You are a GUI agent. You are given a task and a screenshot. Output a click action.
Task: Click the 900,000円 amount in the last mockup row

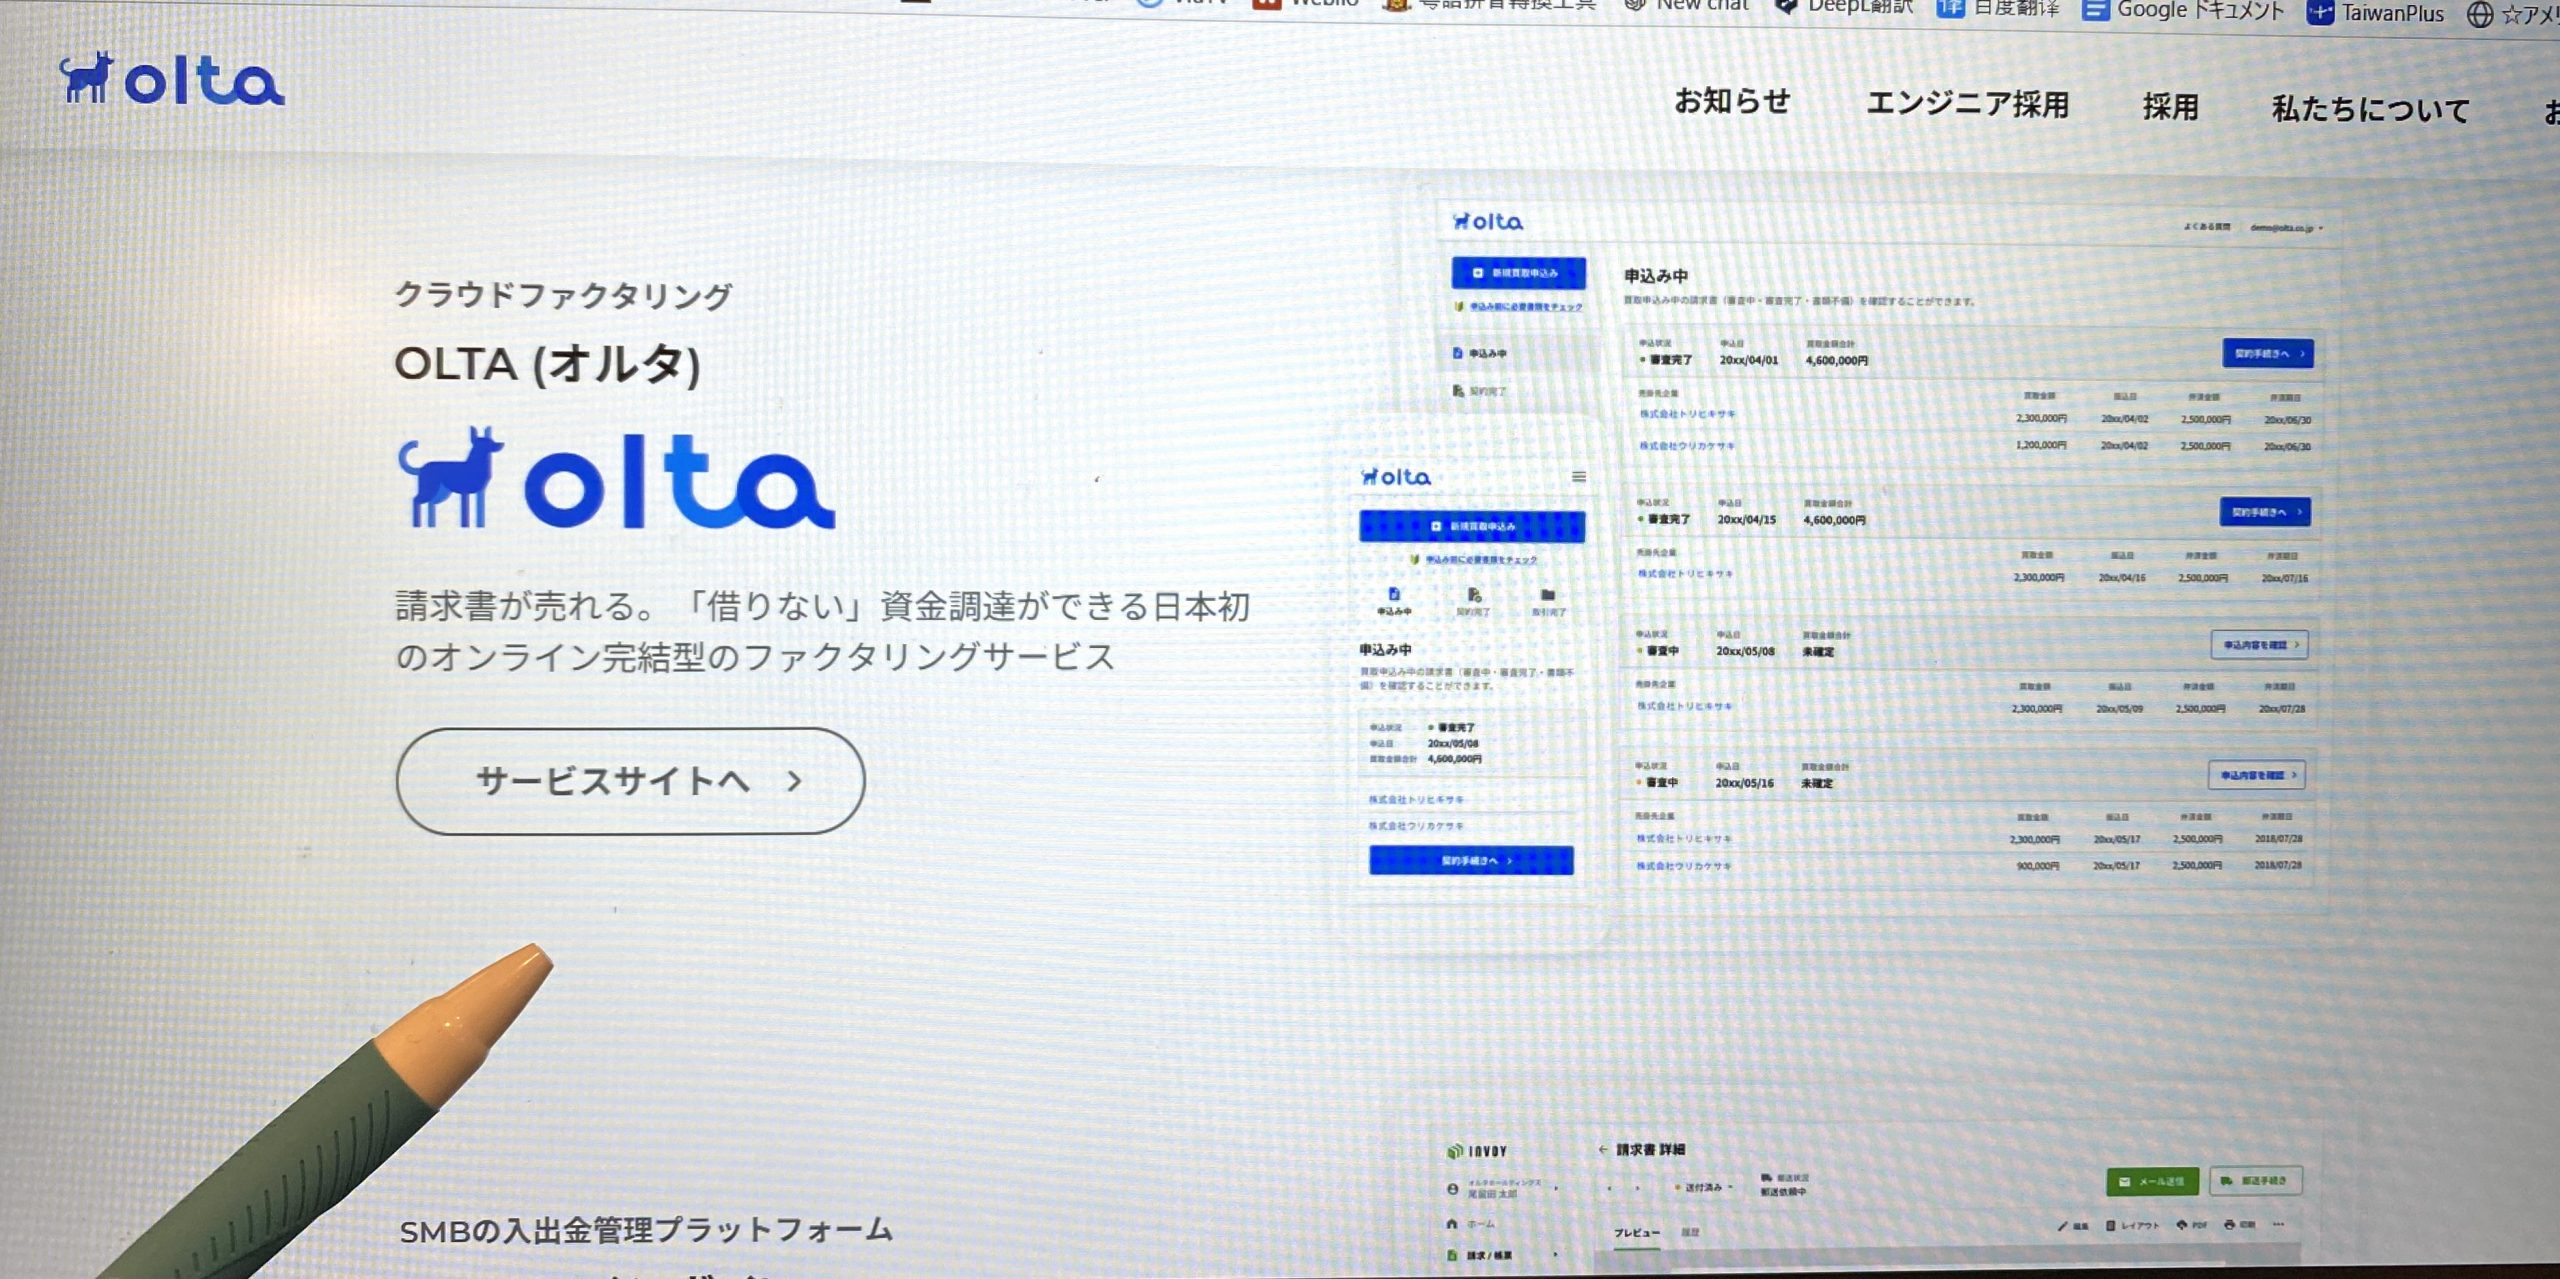click(2038, 866)
